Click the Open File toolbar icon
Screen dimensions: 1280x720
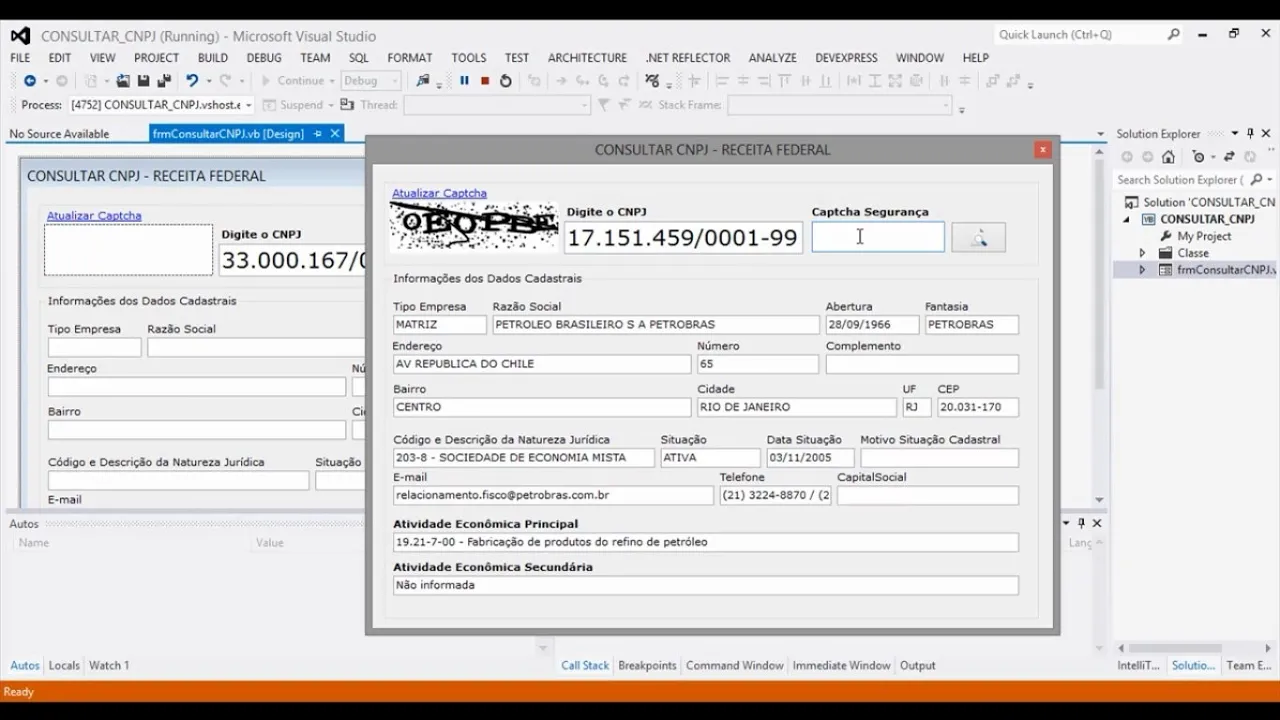pos(123,81)
